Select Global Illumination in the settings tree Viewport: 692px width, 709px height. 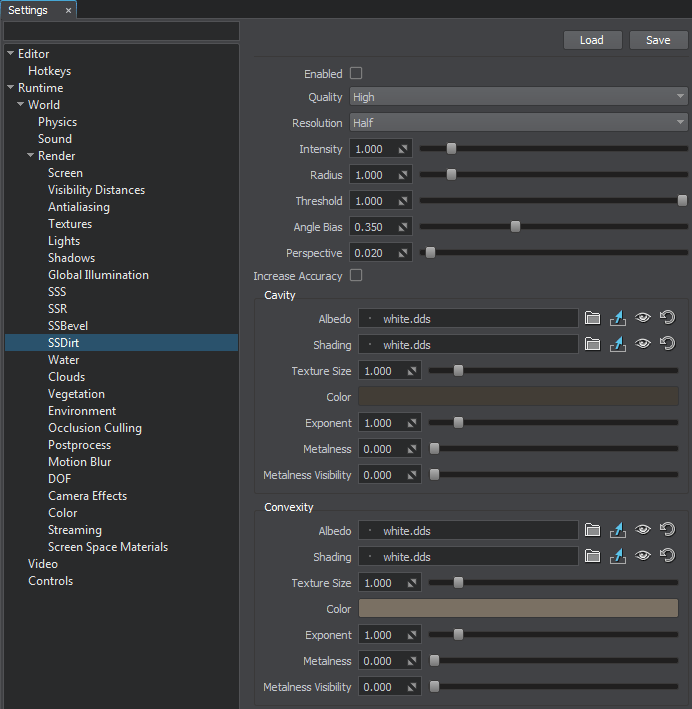[98, 275]
